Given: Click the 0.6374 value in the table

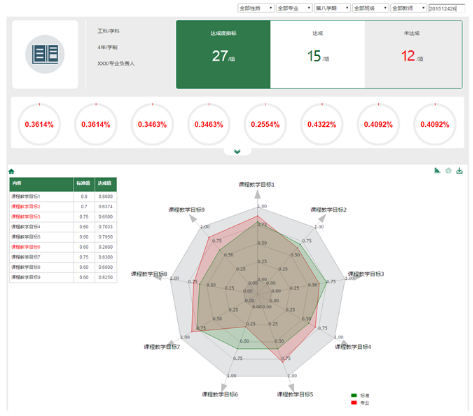Looking at the screenshot, I should point(106,207).
